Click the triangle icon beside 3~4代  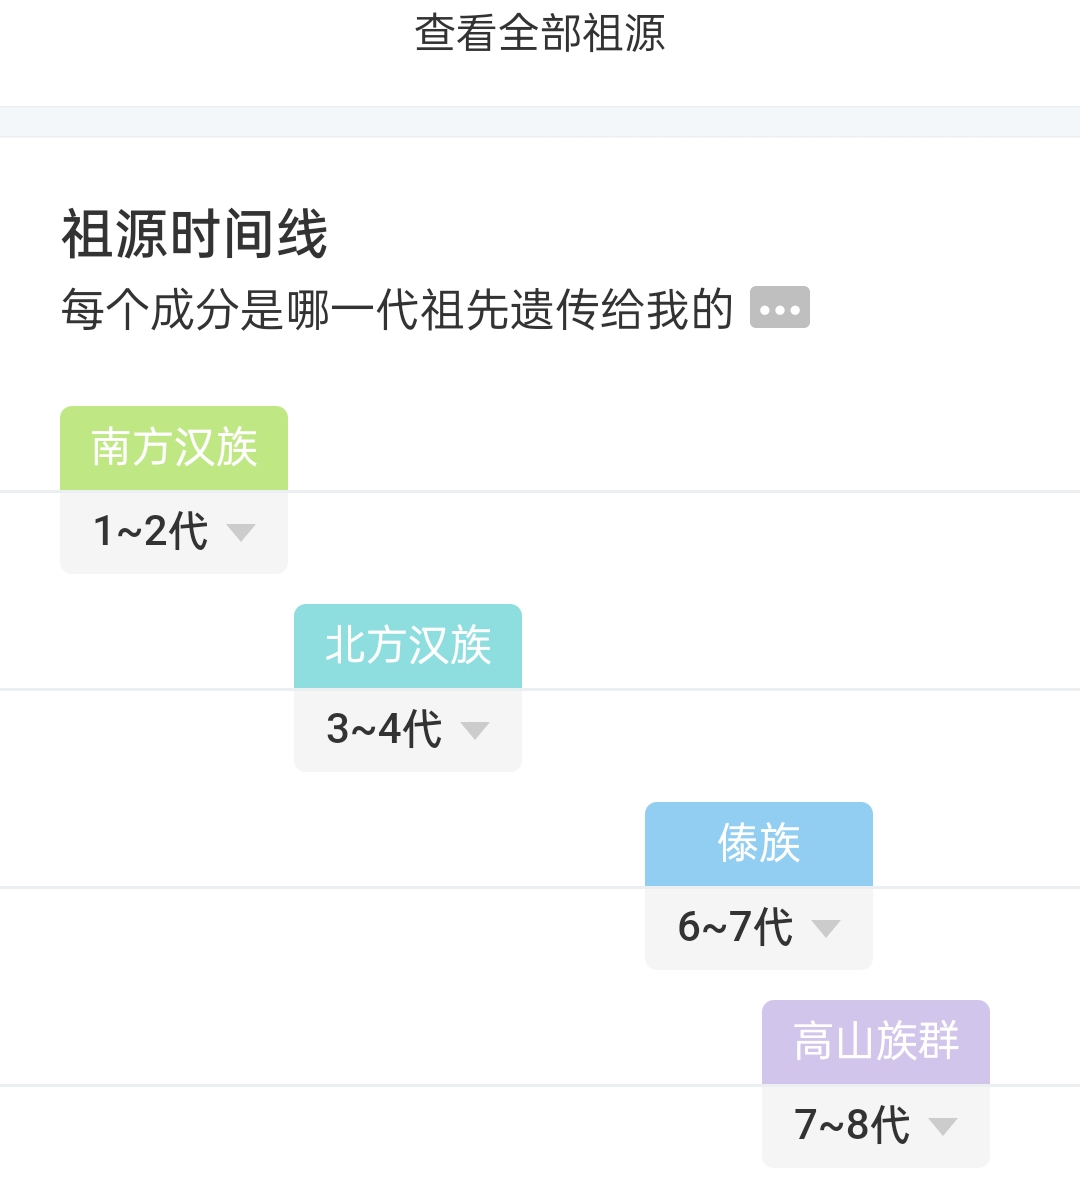475,730
